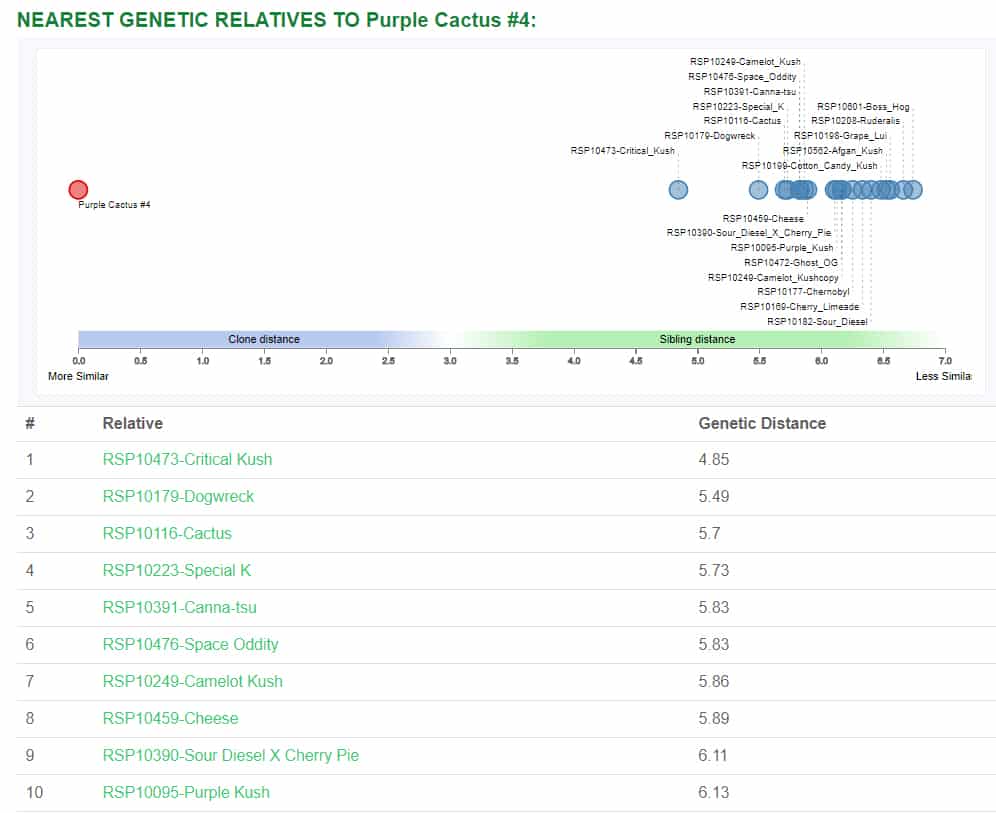The width and height of the screenshot is (996, 813).
Task: Click the red Purple Cactus #4 data point
Action: click(78, 190)
